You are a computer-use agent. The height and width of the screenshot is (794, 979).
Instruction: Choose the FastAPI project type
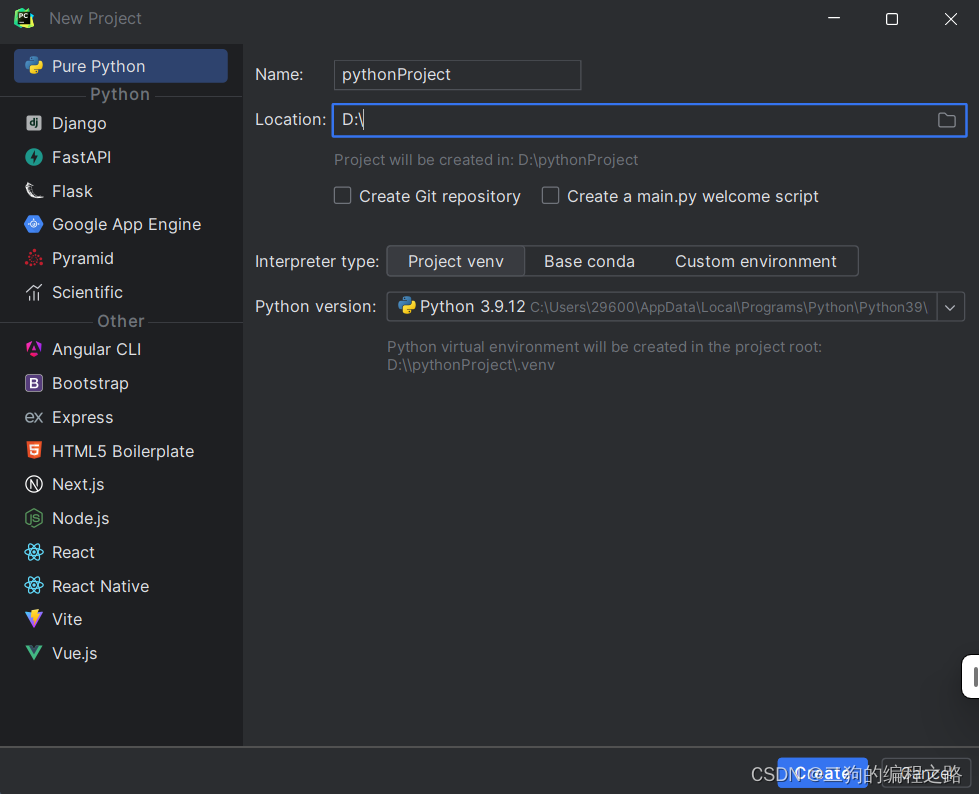coord(121,157)
